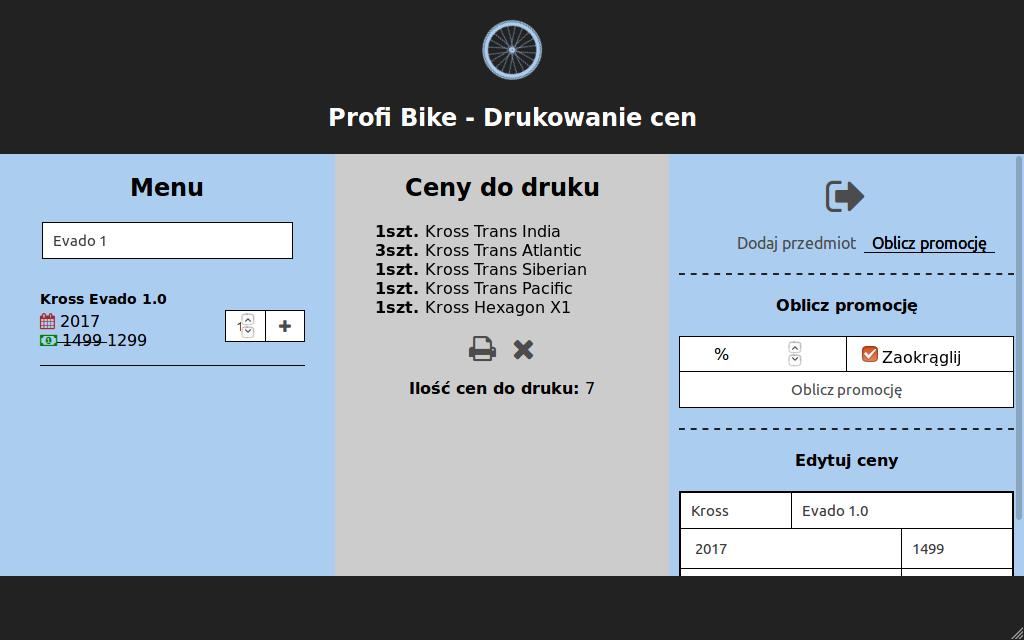Click the percent input field

763,354
